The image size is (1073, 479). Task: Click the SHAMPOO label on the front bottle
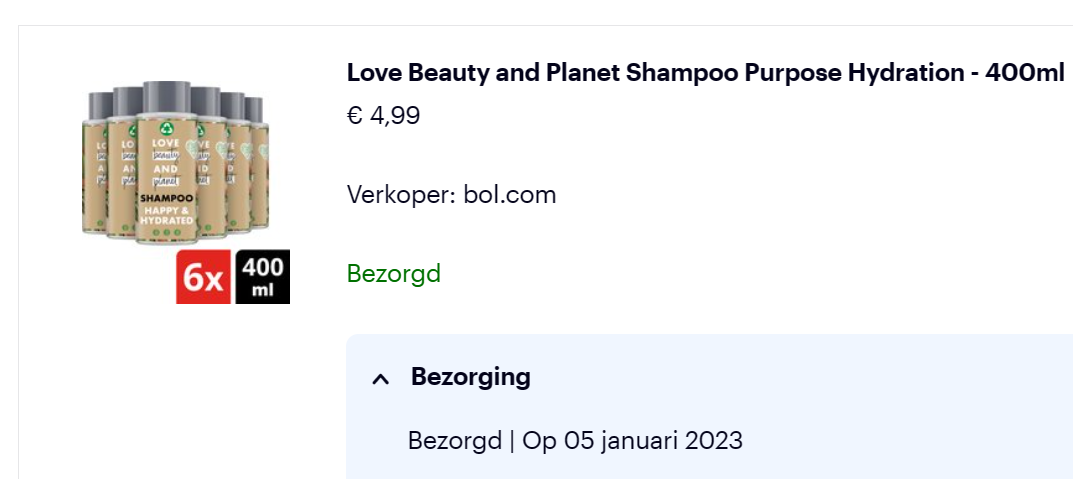tap(166, 199)
